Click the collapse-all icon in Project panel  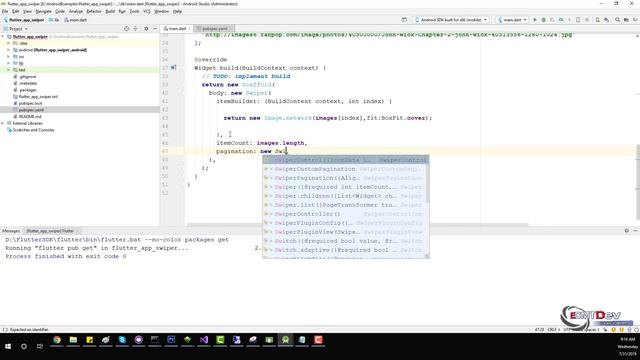(x=136, y=29)
